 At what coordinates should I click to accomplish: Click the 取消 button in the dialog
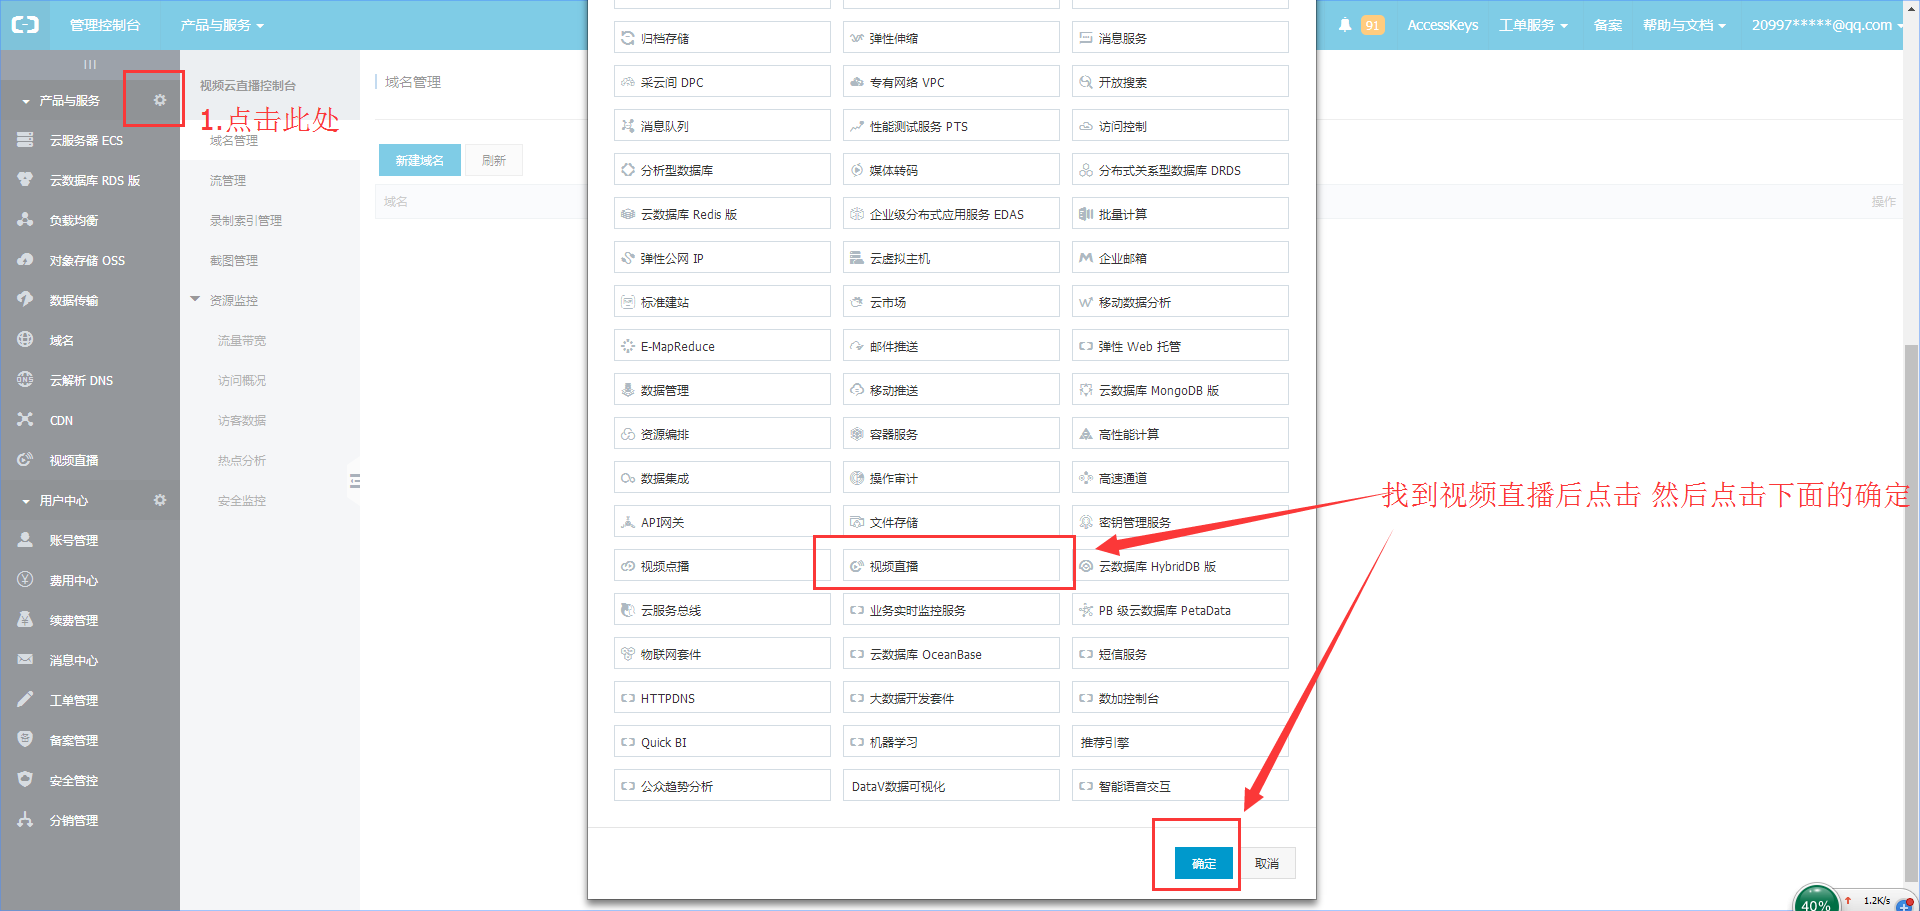click(x=1267, y=863)
